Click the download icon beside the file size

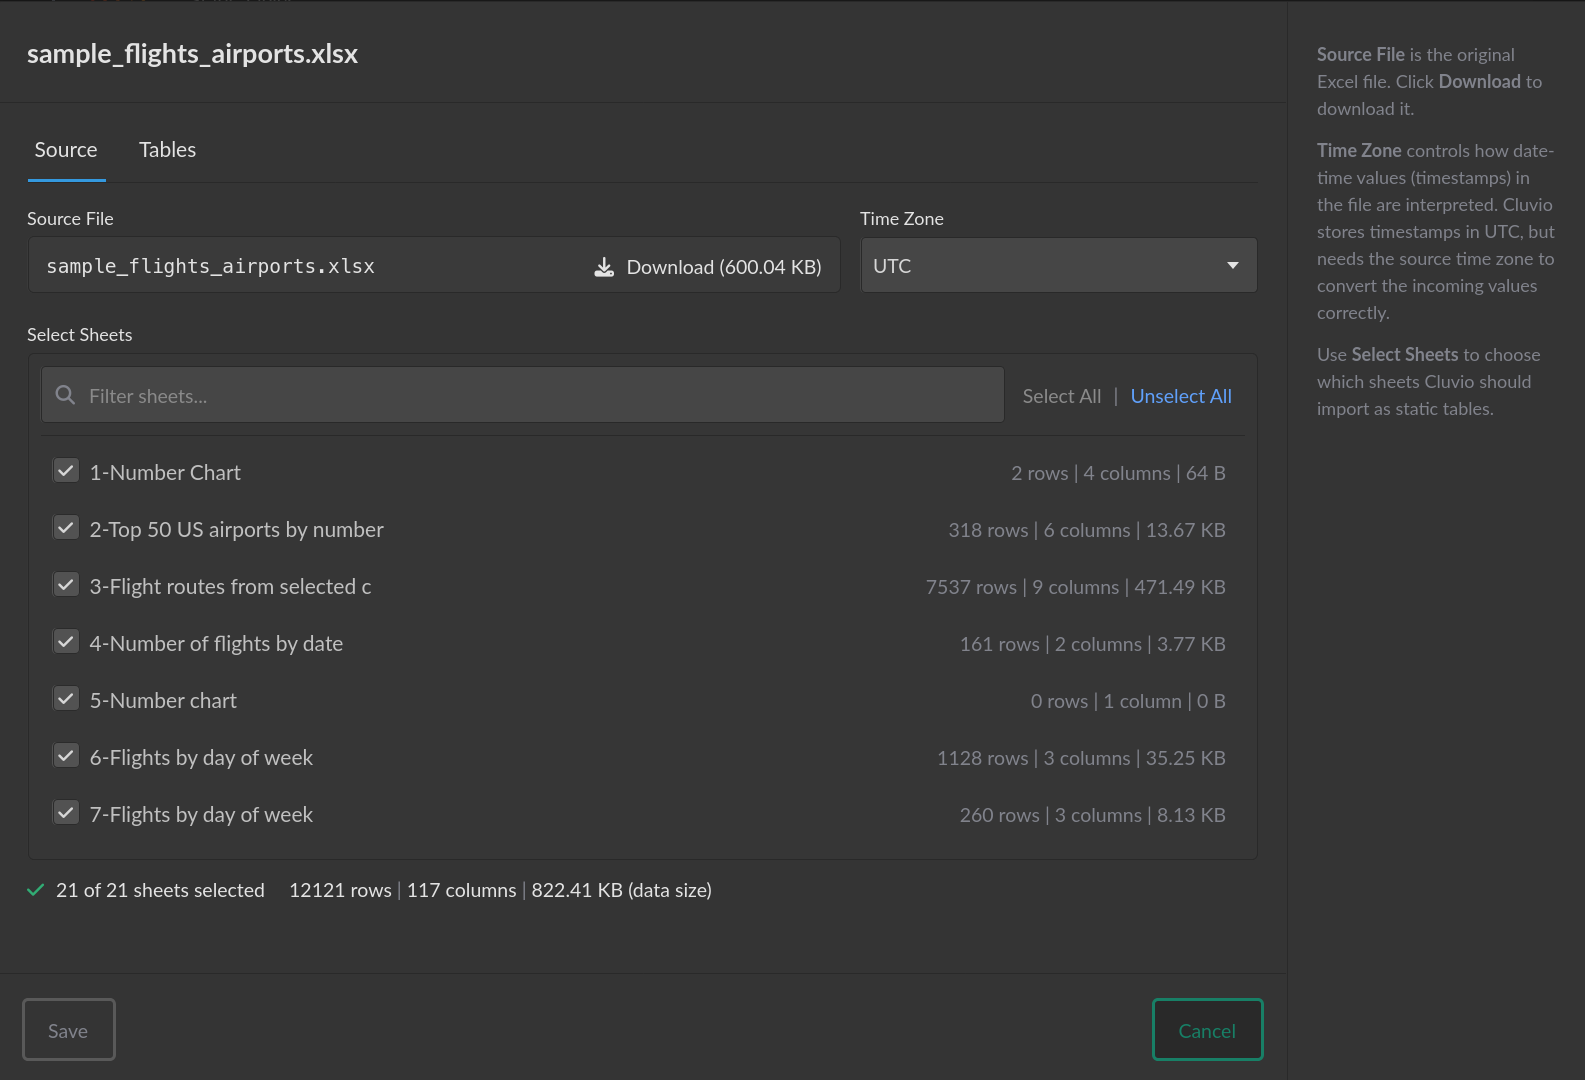click(604, 267)
